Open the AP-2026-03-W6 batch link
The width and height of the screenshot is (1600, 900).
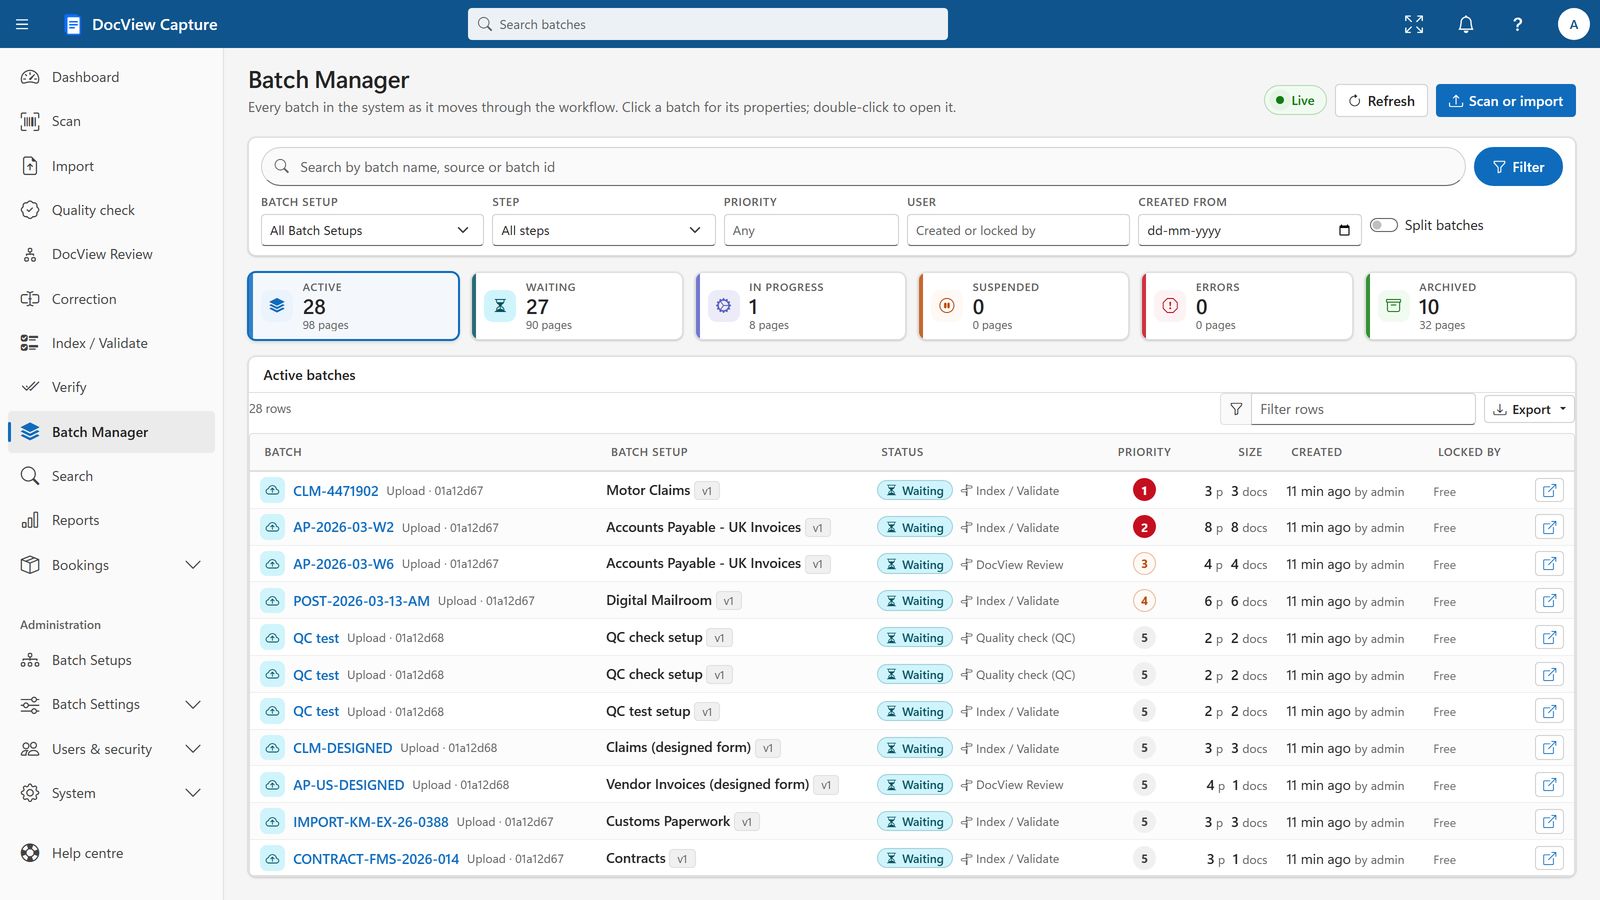coord(343,564)
